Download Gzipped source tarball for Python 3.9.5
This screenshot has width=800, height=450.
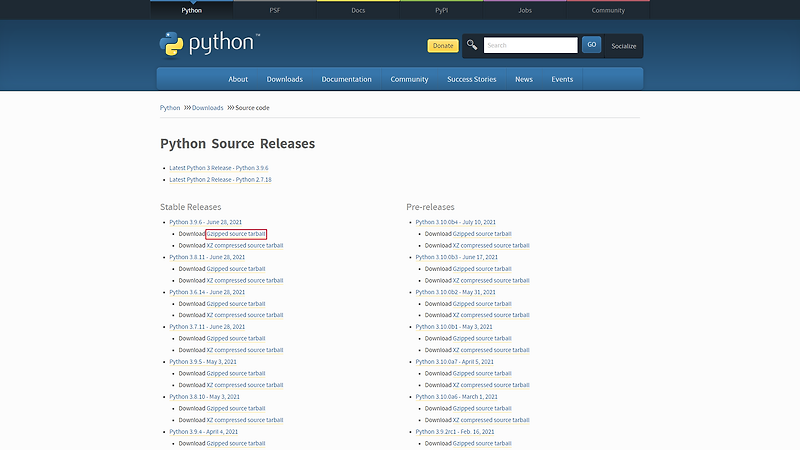[236, 373]
